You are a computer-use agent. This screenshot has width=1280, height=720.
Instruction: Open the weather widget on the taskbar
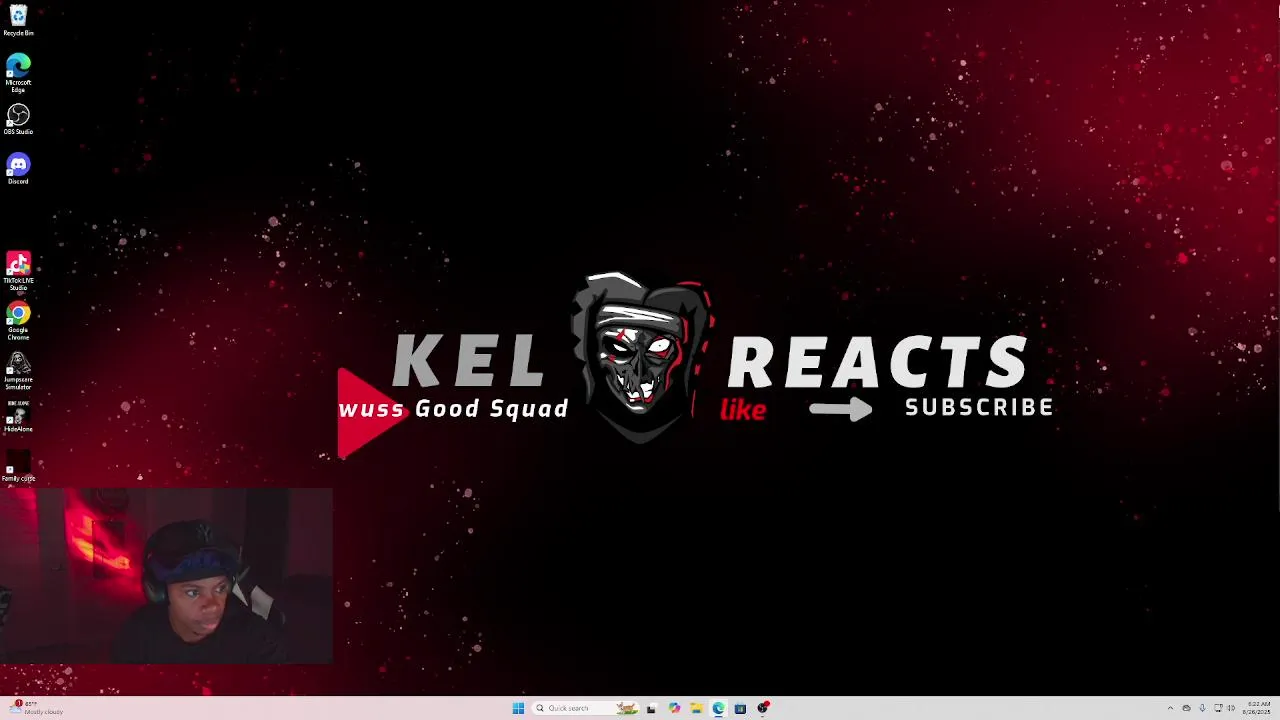(x=36, y=708)
